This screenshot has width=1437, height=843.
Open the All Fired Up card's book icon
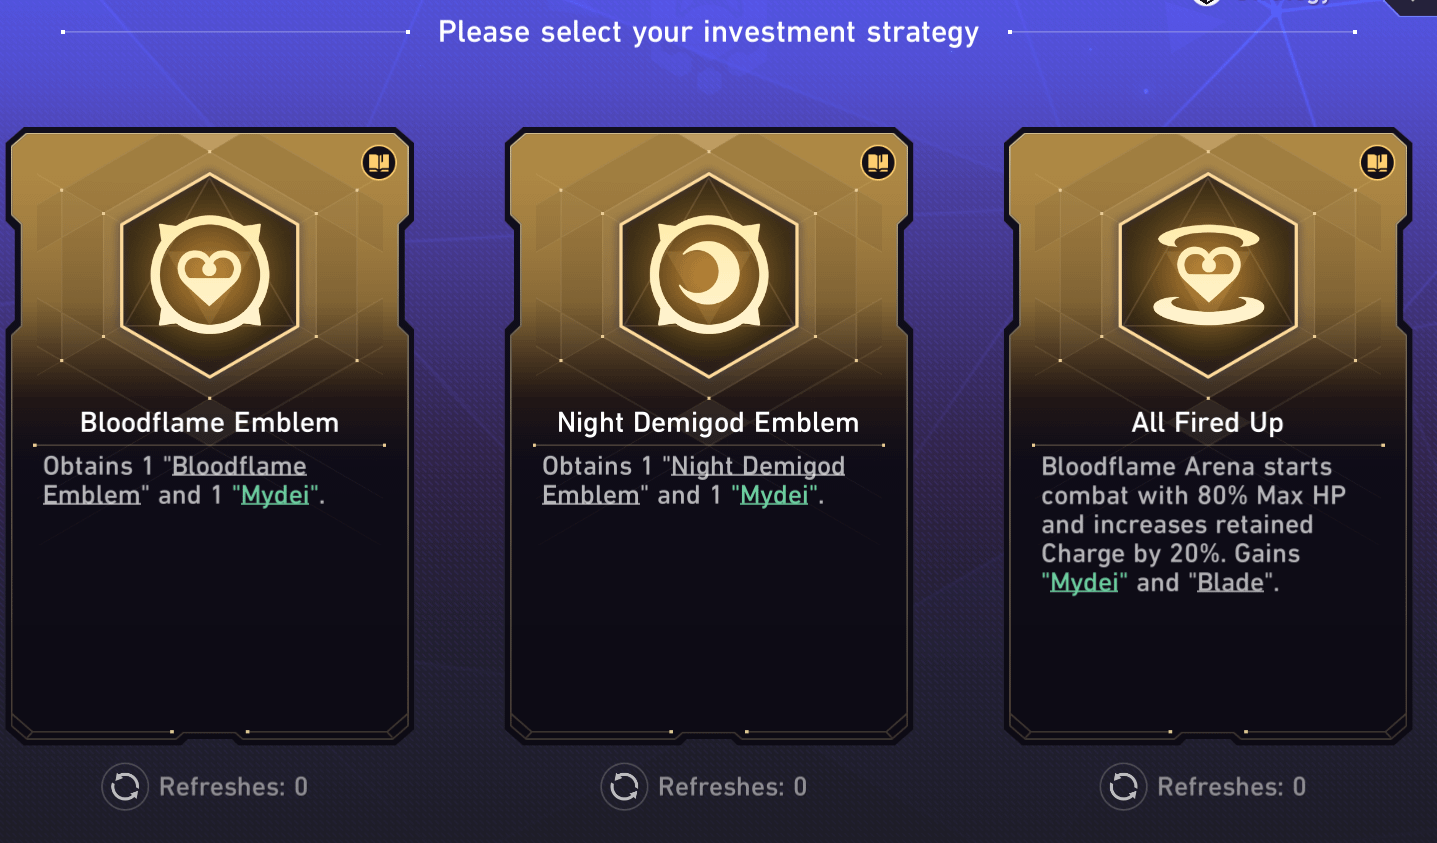[1377, 163]
